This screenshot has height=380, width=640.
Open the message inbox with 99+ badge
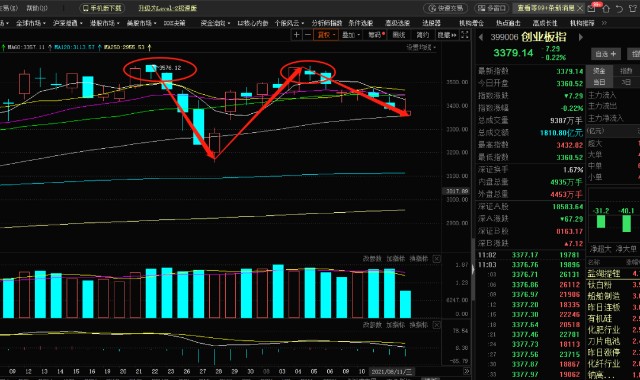(592, 8)
